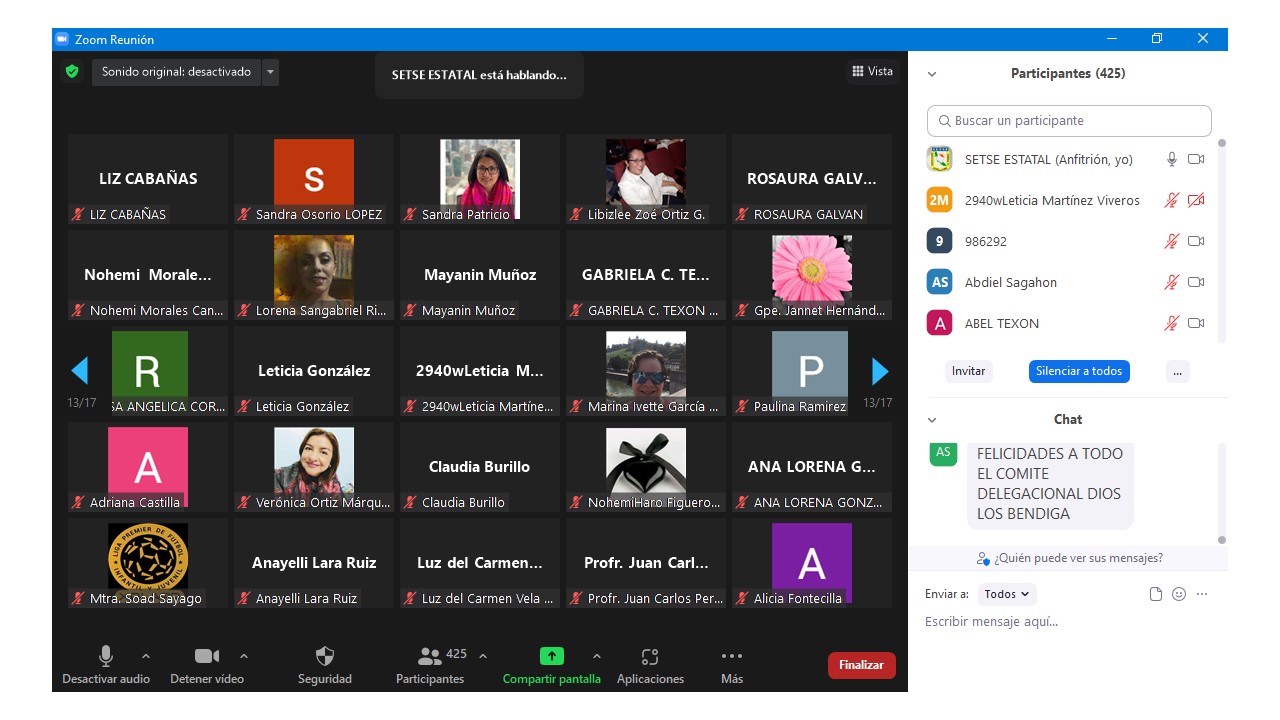The image size is (1280, 720).
Task: Click the chat panel scrollbar
Action: pyautogui.click(x=1221, y=493)
